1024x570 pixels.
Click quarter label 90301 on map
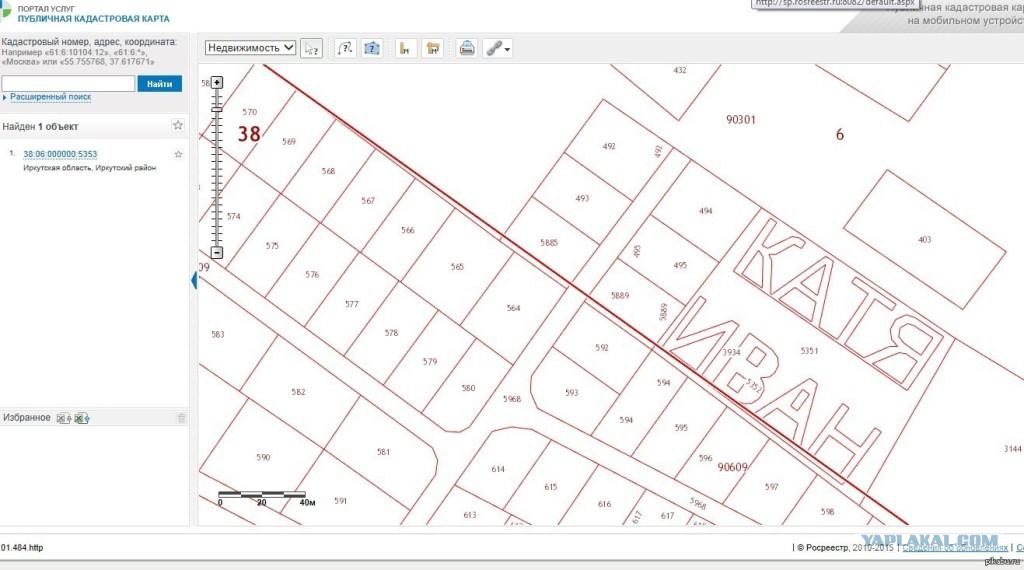click(741, 119)
